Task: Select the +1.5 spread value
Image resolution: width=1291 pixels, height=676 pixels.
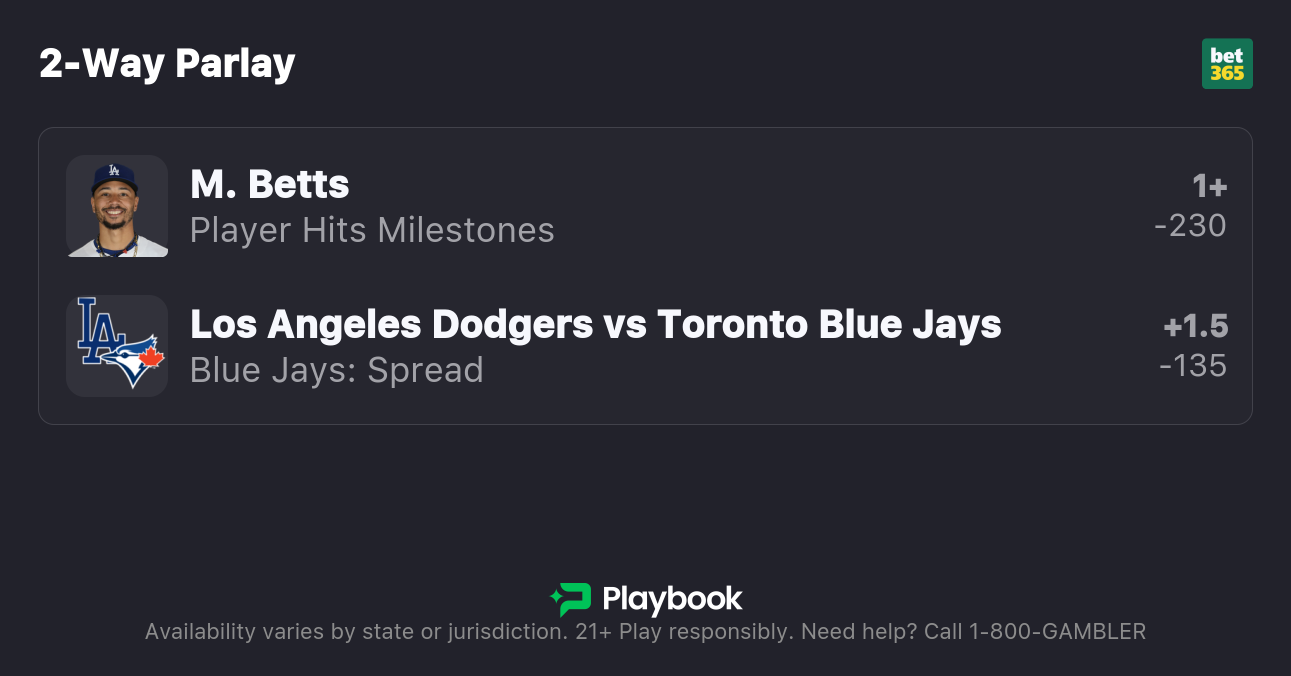Action: 1196,326
